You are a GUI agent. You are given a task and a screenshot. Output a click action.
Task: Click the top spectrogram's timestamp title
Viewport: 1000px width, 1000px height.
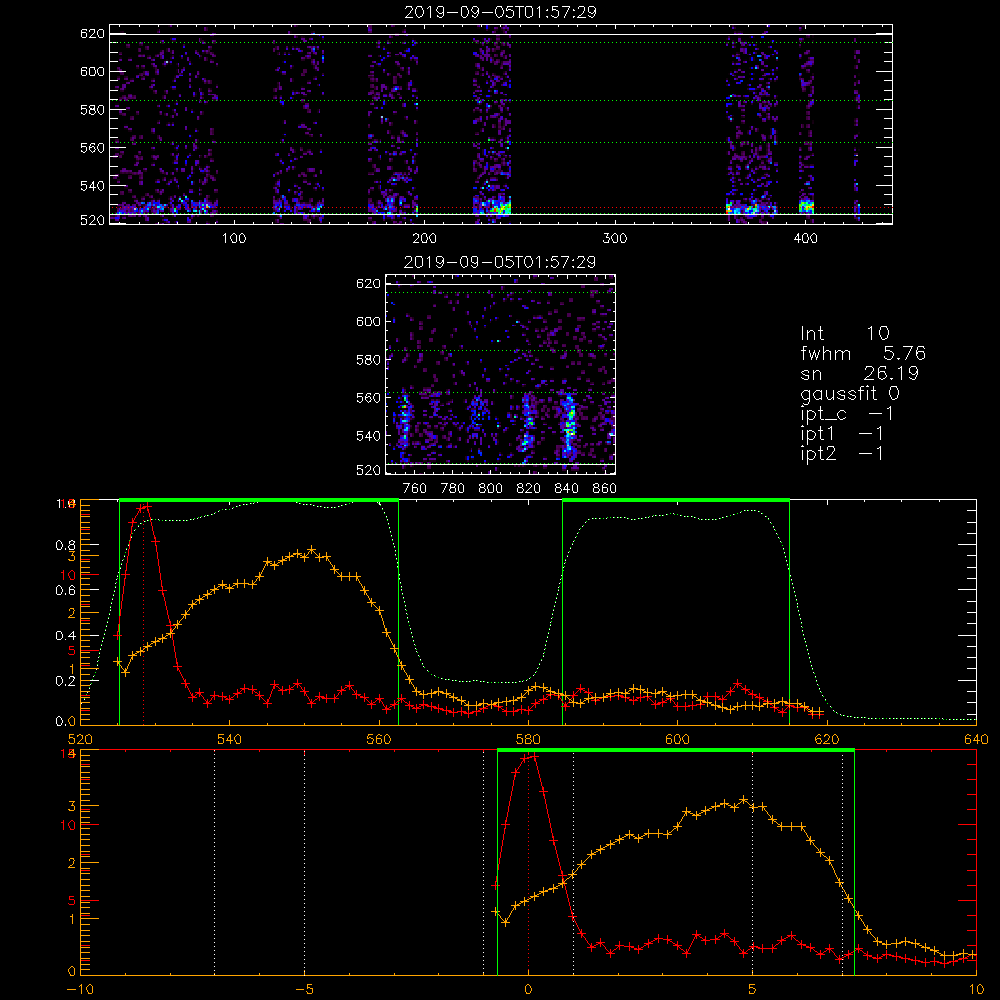(500, 12)
